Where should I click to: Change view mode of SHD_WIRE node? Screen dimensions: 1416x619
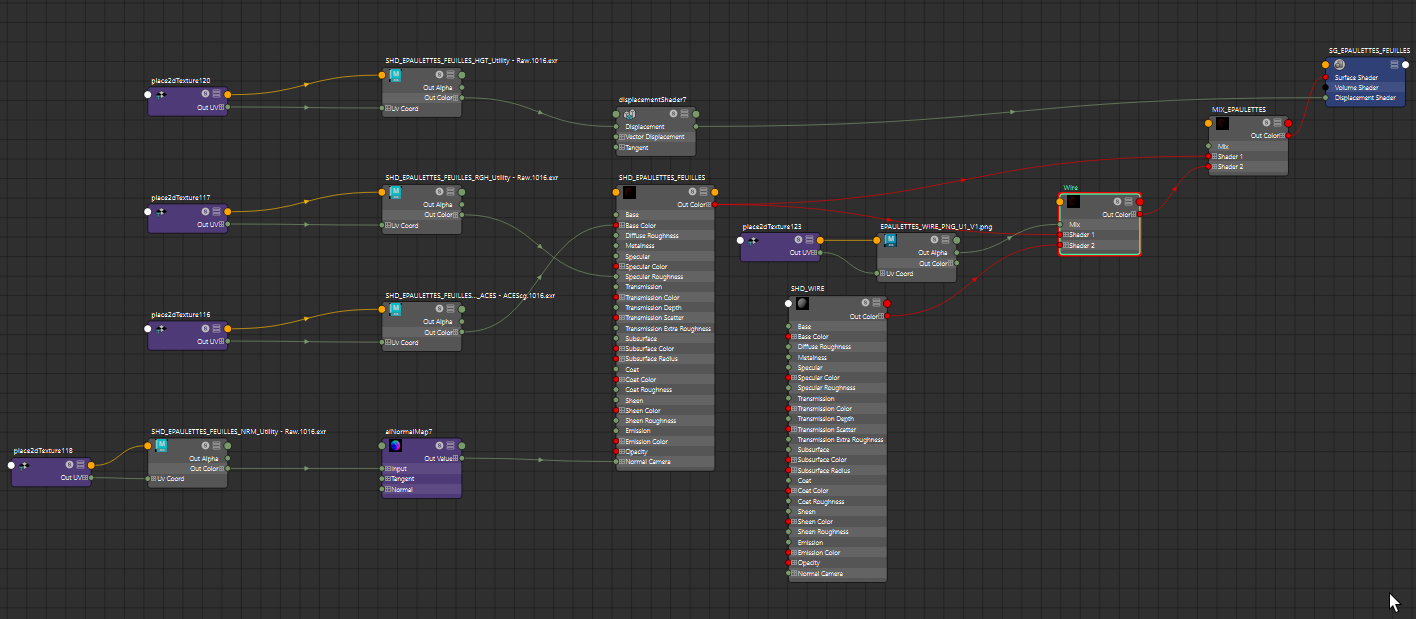[x=874, y=303]
